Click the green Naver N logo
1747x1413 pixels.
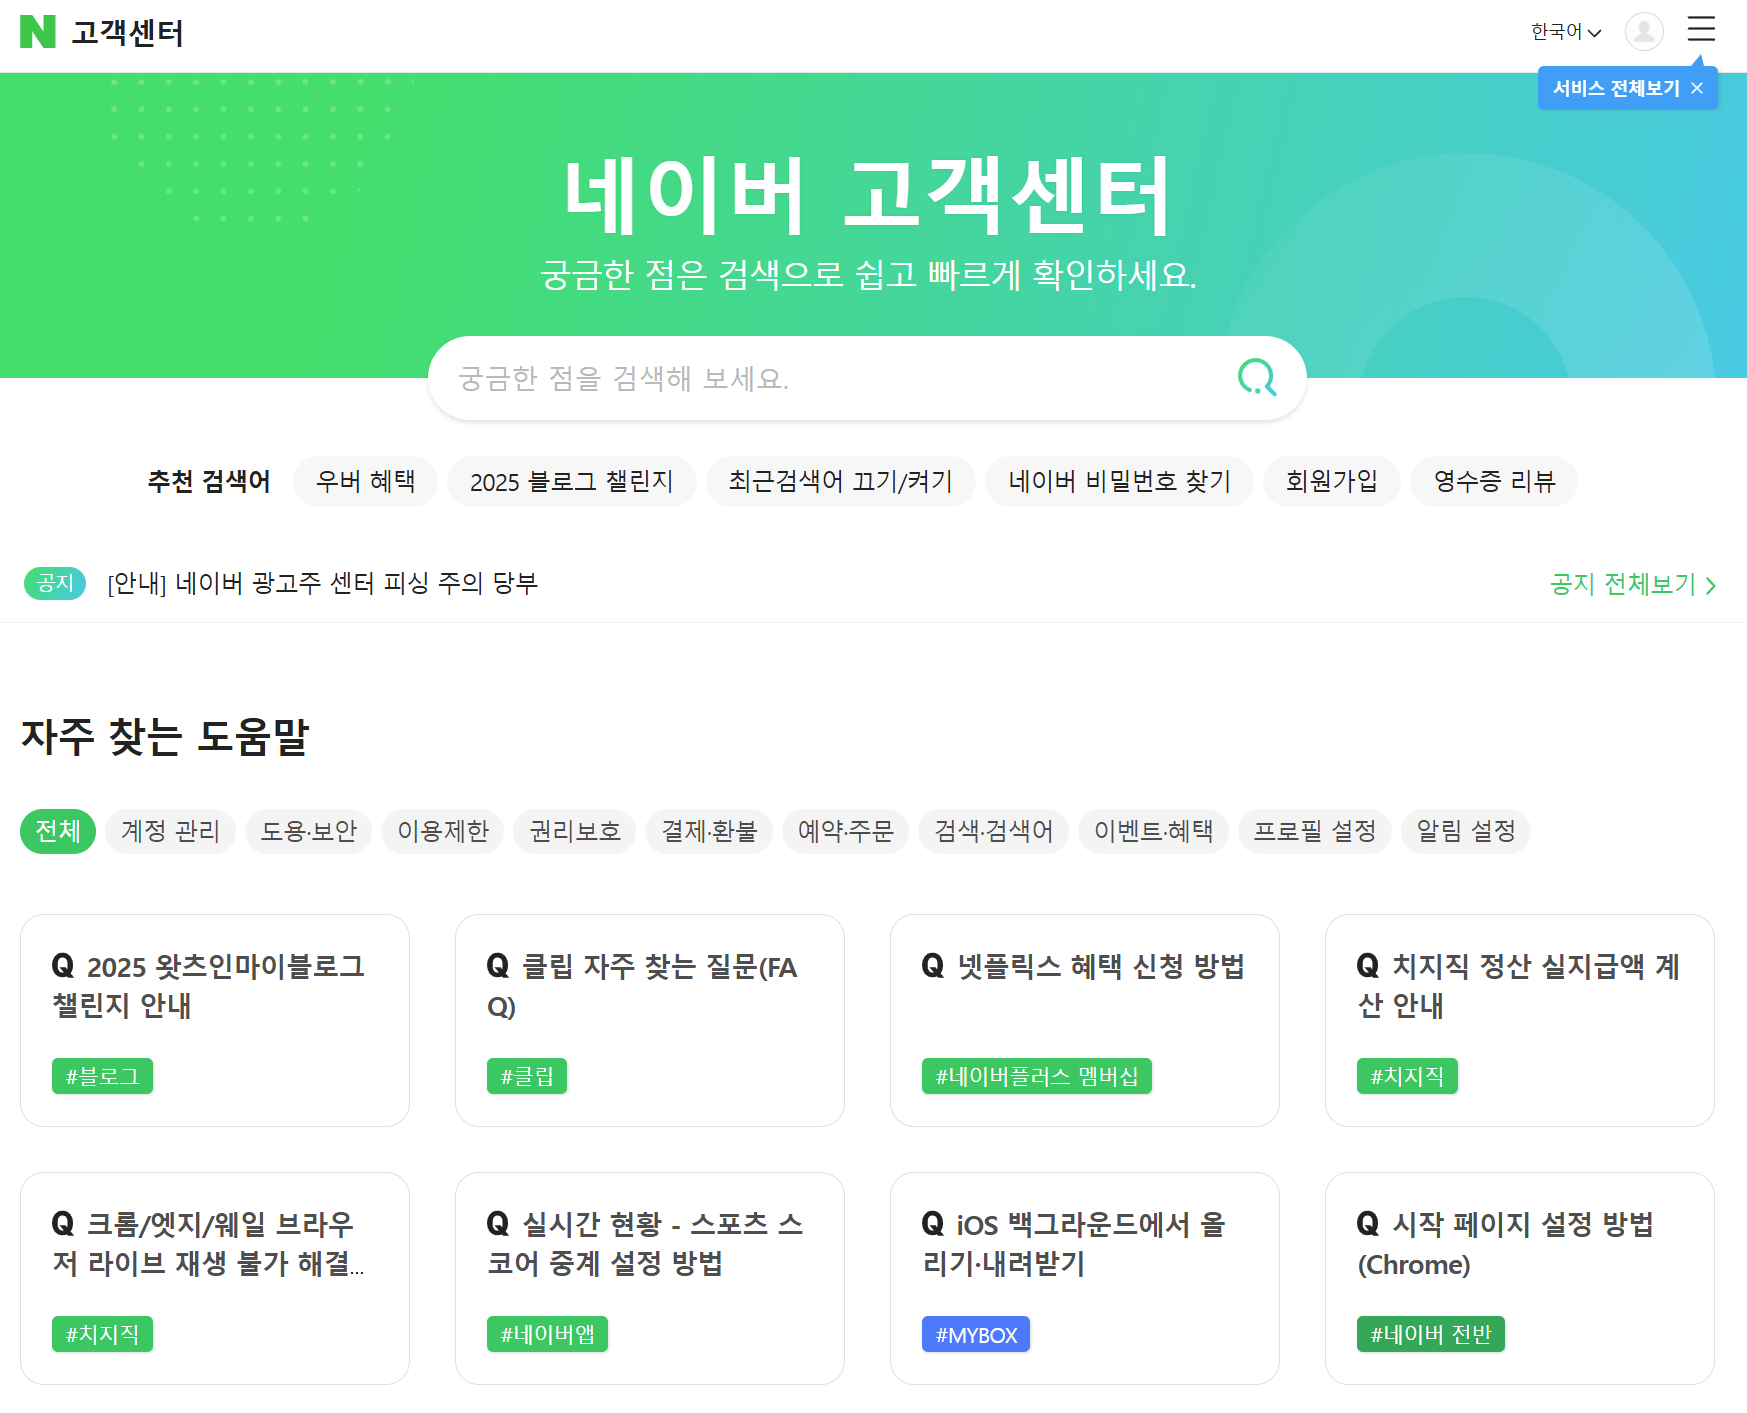click(38, 32)
